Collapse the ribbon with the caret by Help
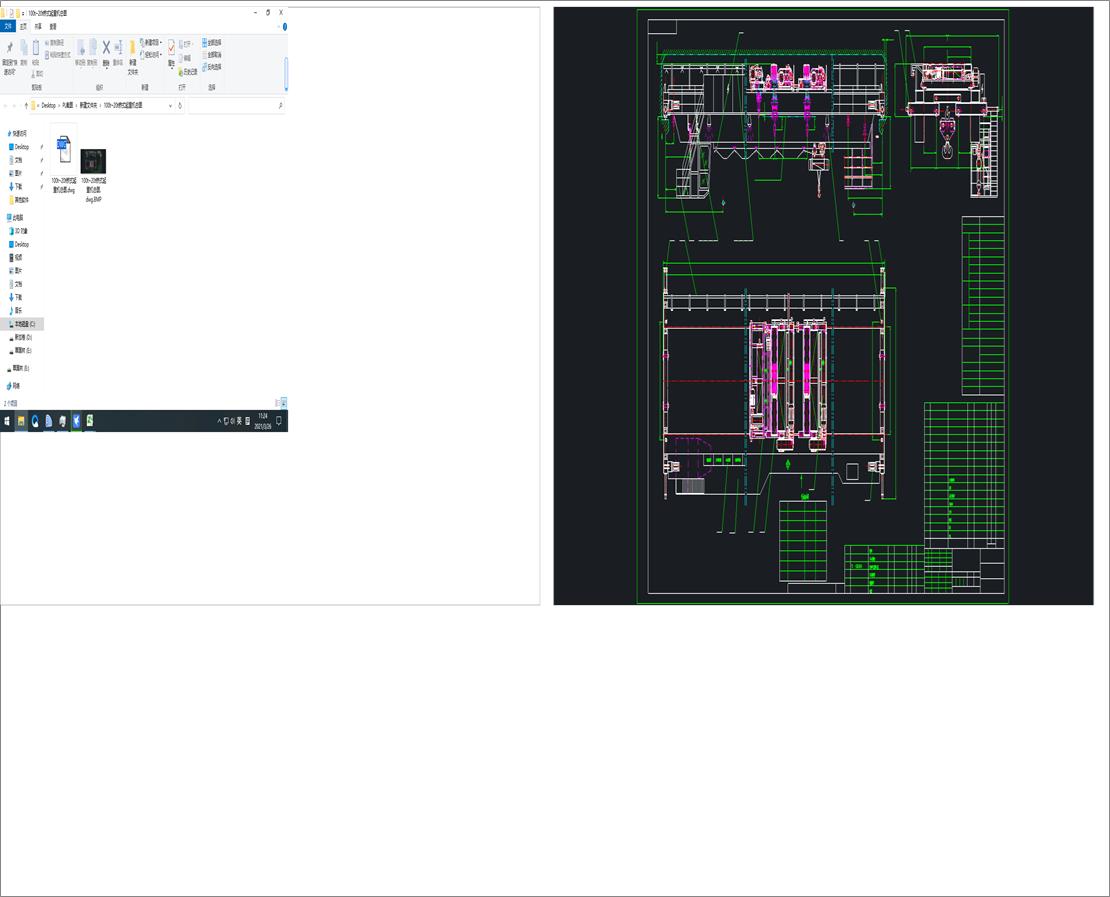 coord(278,27)
